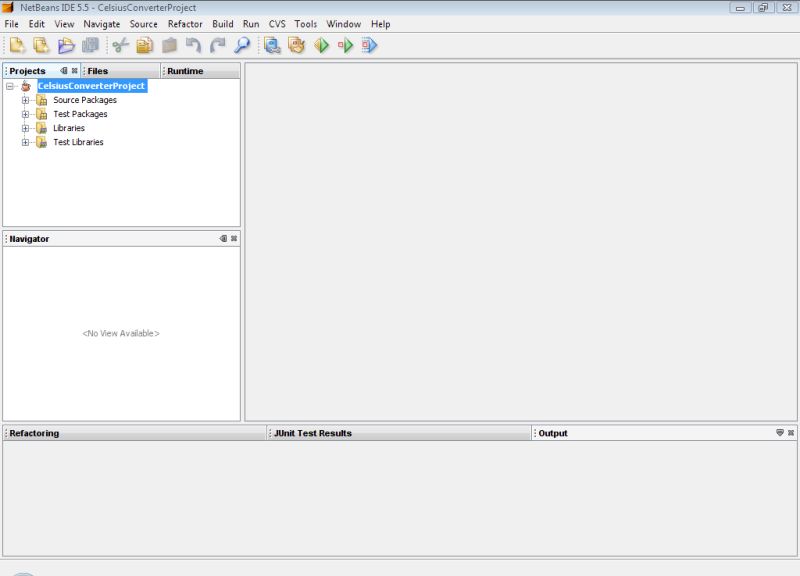
Task: Paste from the clipboard
Action: 166,43
